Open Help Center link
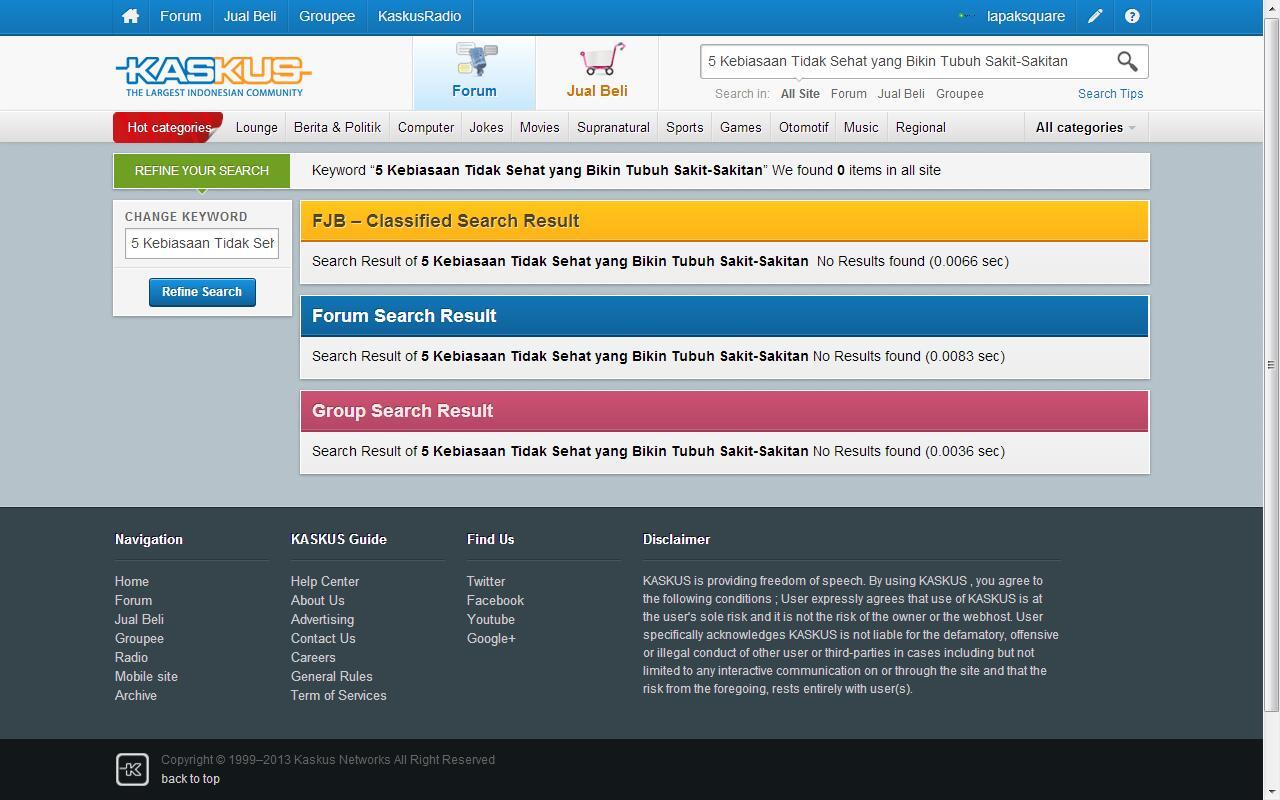This screenshot has height=800, width=1280. click(325, 581)
